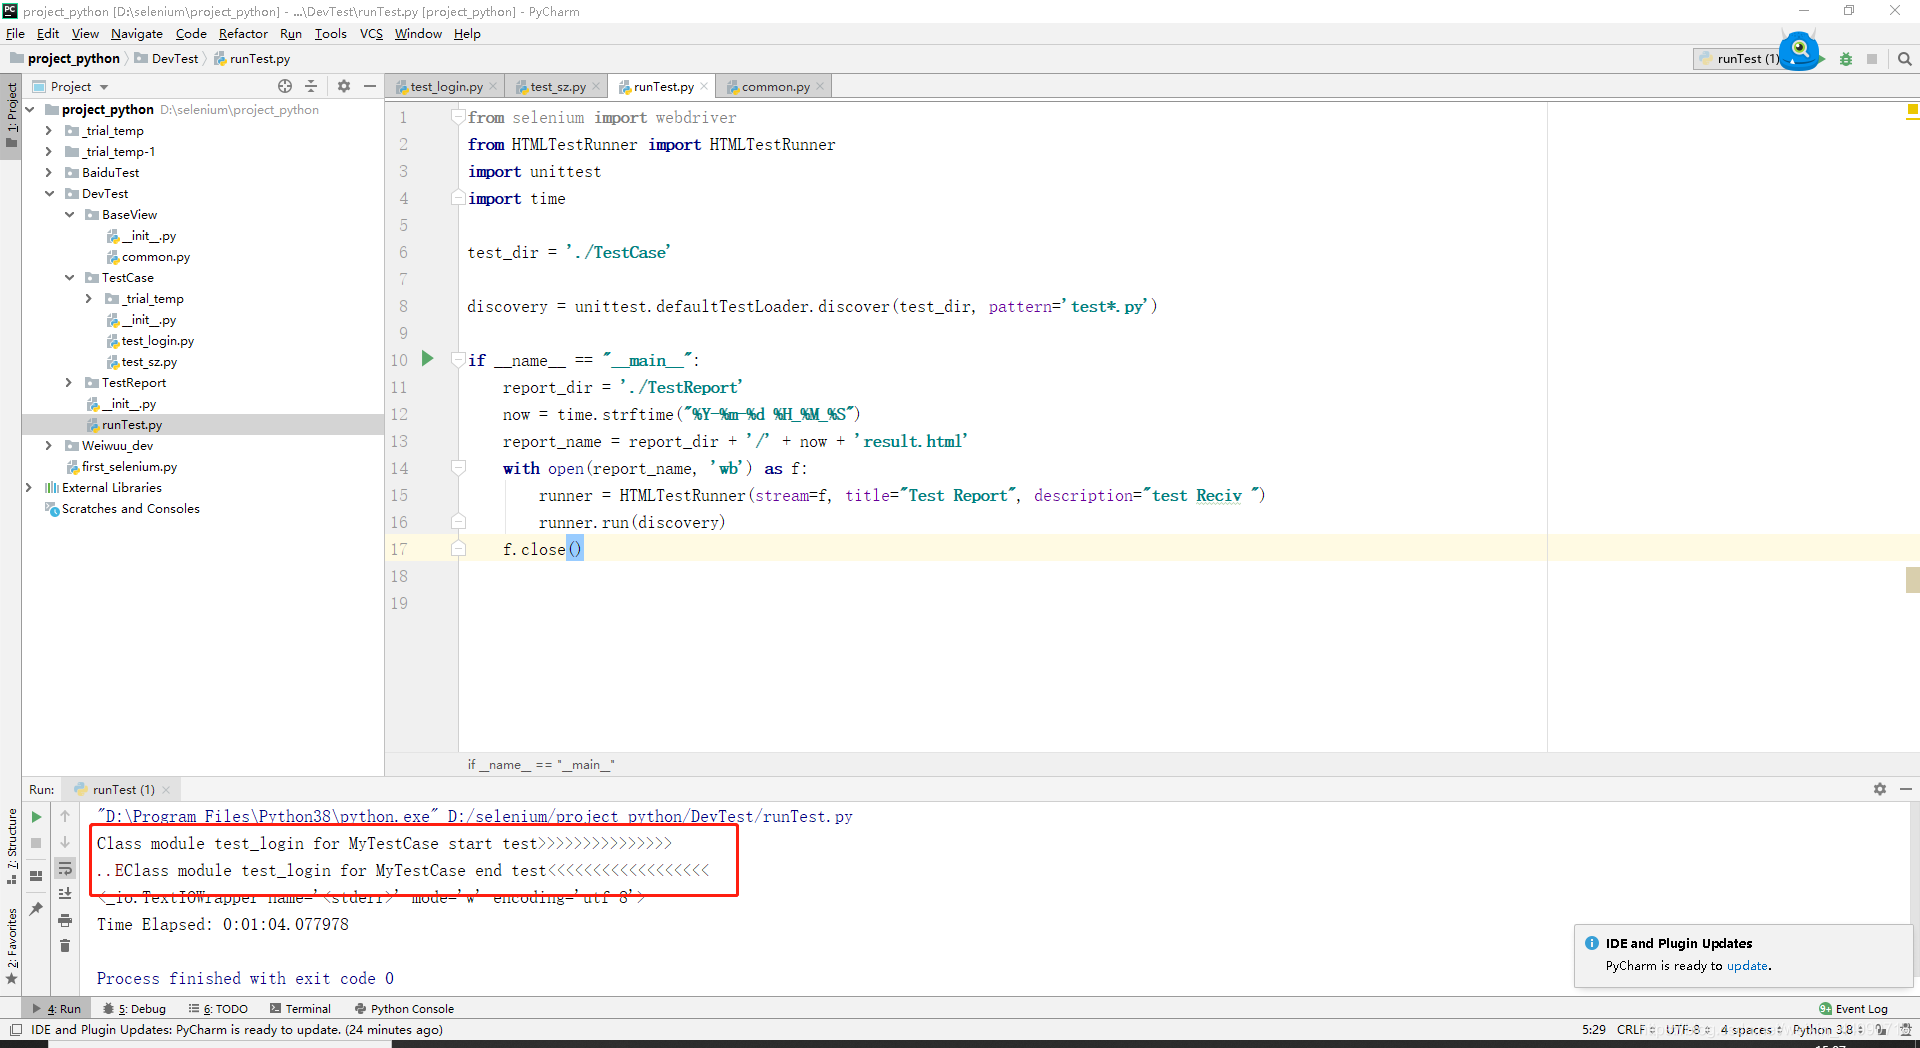This screenshot has width=1920, height=1048.
Task: Toggle the 1: Project side panel tab
Action: 12,114
